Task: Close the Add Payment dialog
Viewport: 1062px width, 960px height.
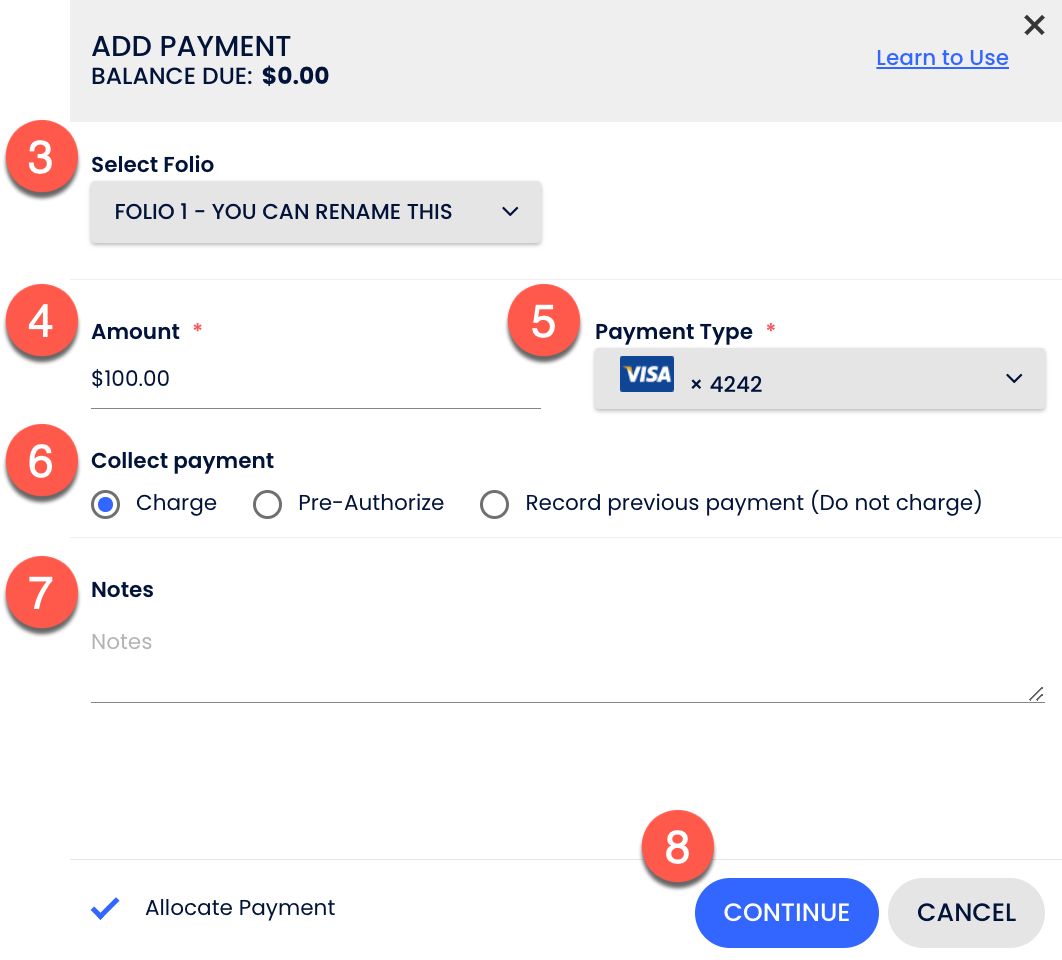Action: click(1034, 25)
